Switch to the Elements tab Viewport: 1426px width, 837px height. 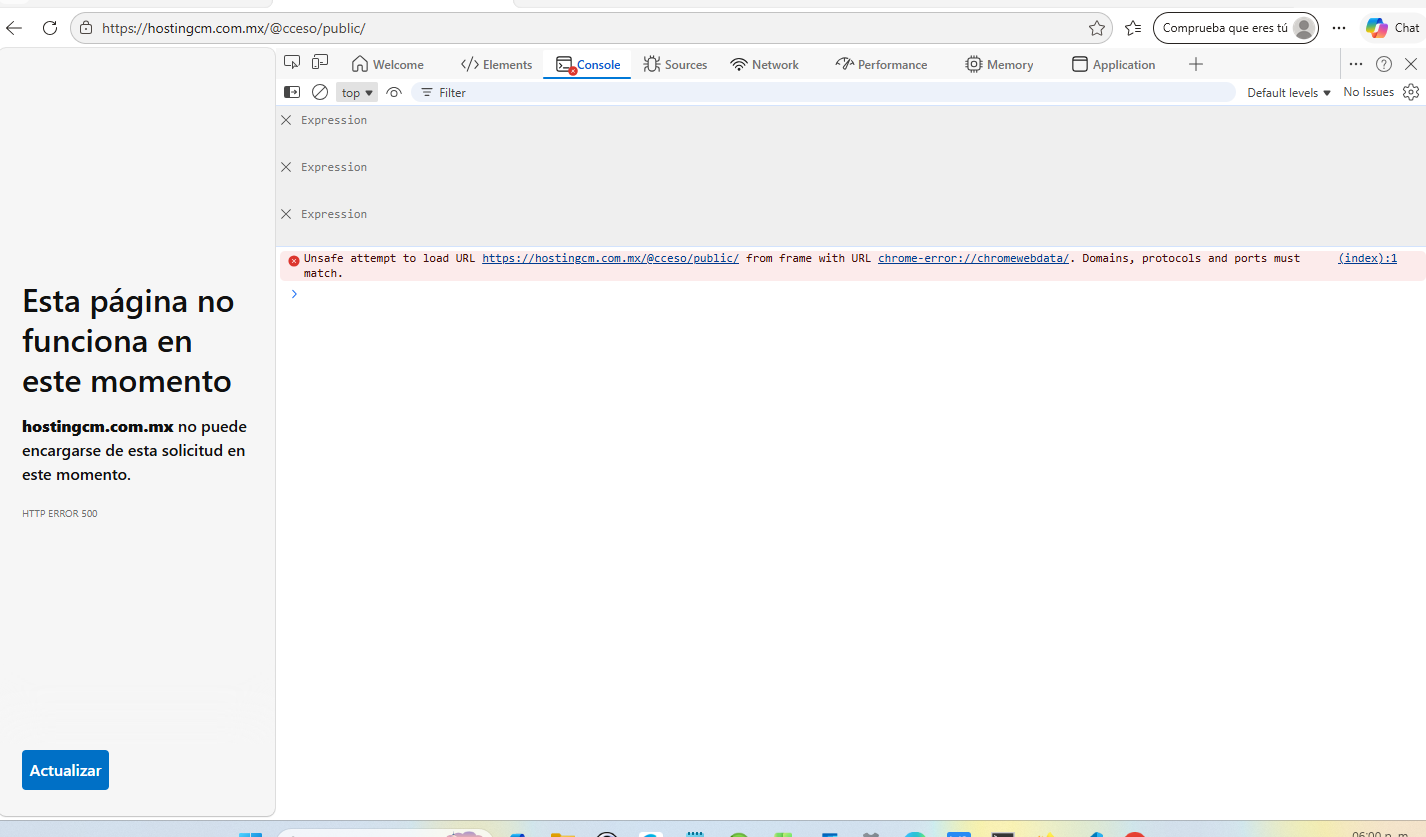[496, 64]
